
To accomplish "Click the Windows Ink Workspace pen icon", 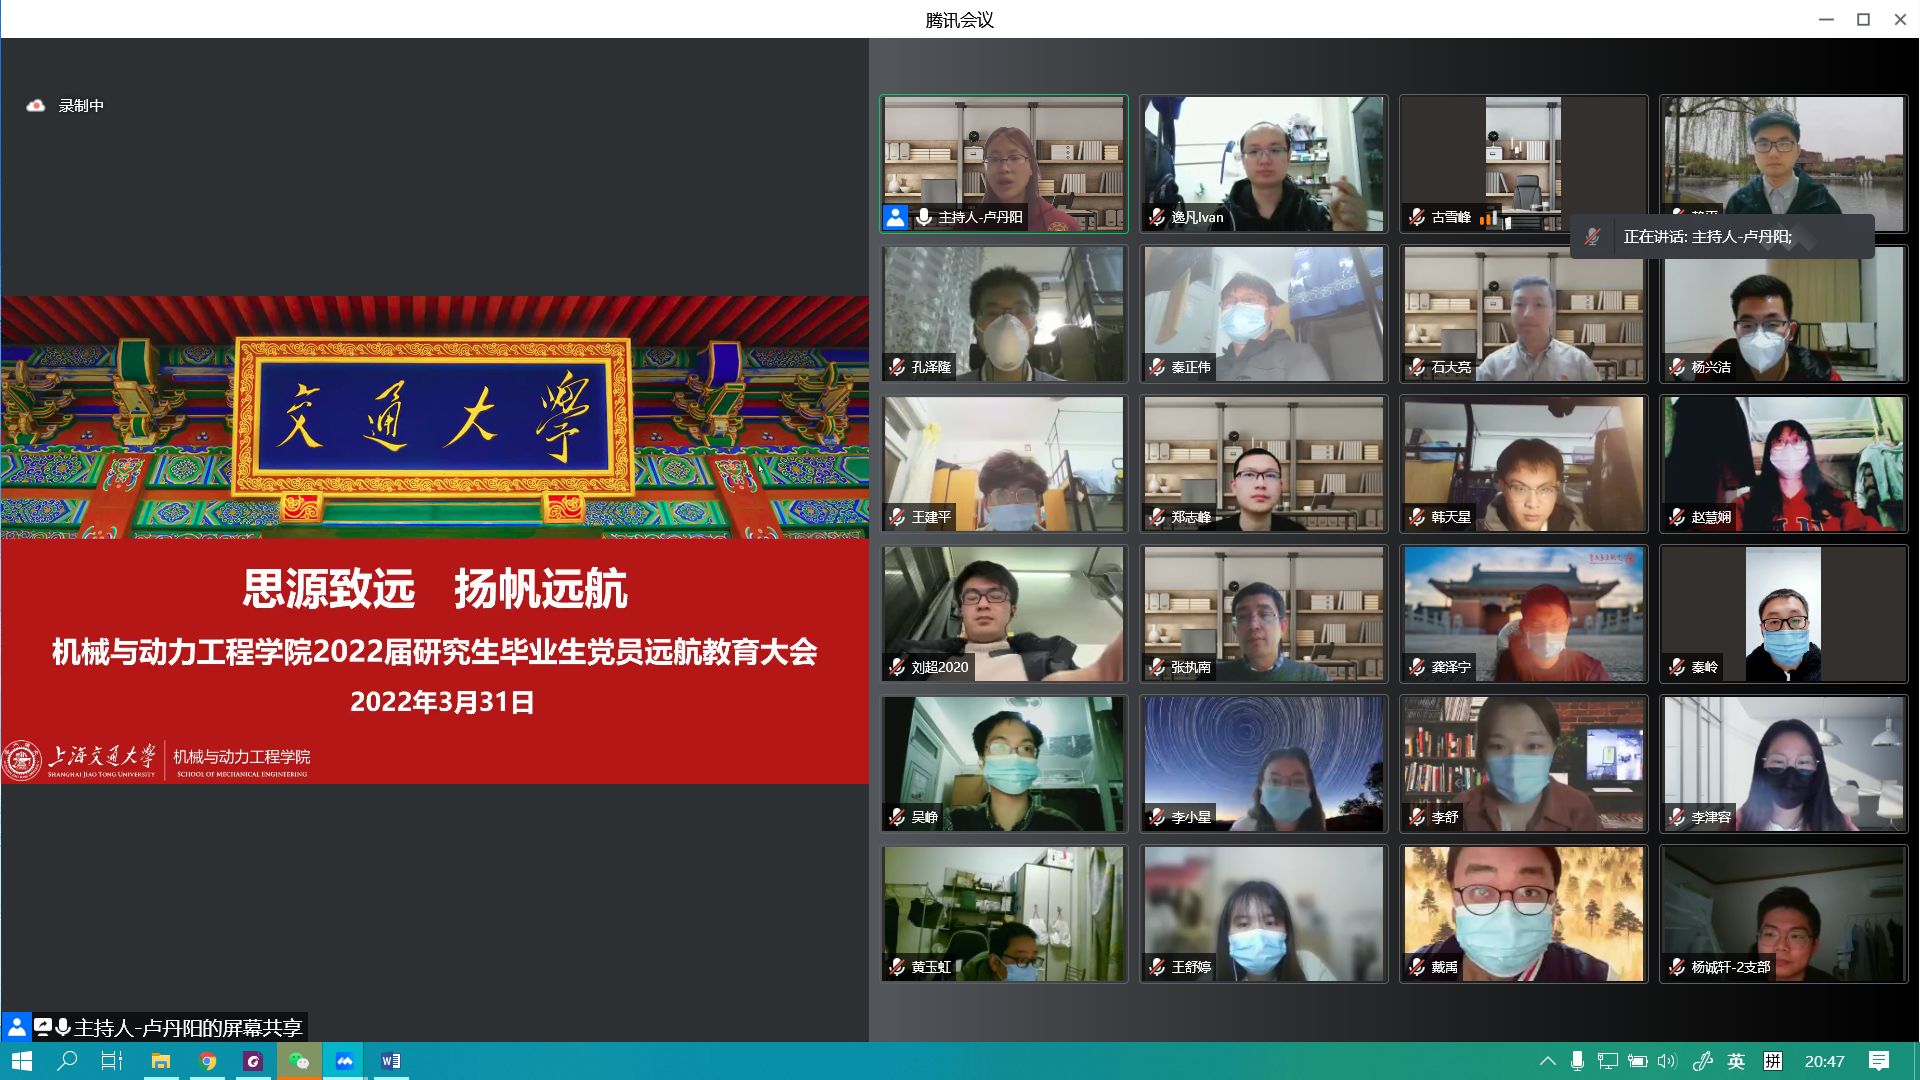I will pyautogui.click(x=1702, y=1061).
